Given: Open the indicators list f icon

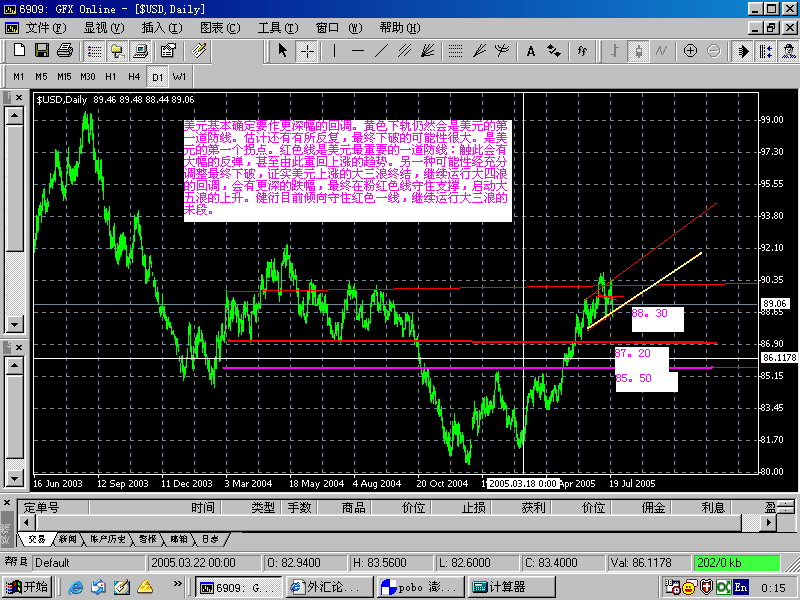Looking at the screenshot, I should [582, 51].
